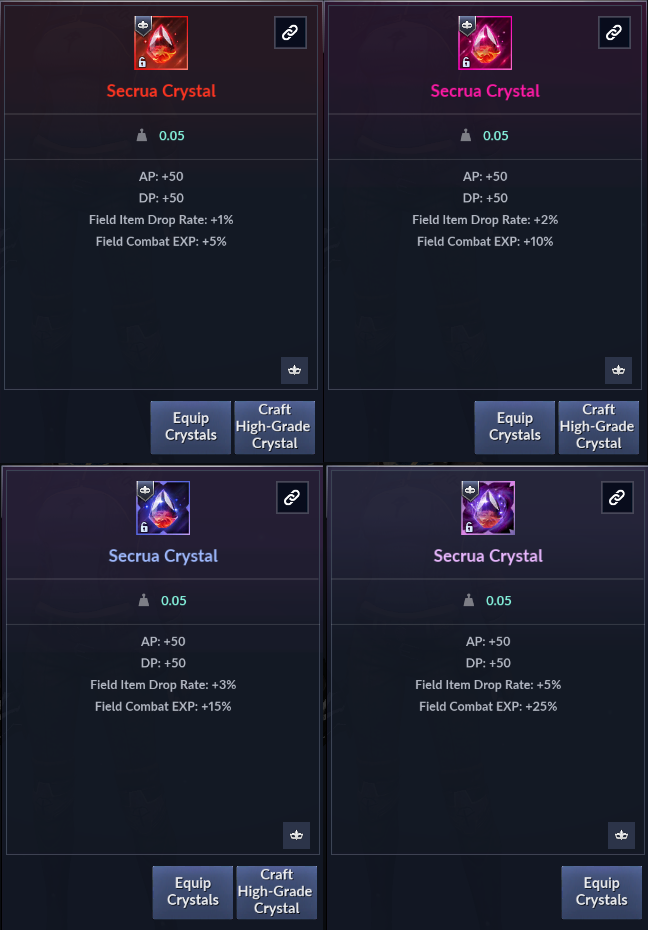Click the pink Secrua Crystal item icon

tap(484, 44)
